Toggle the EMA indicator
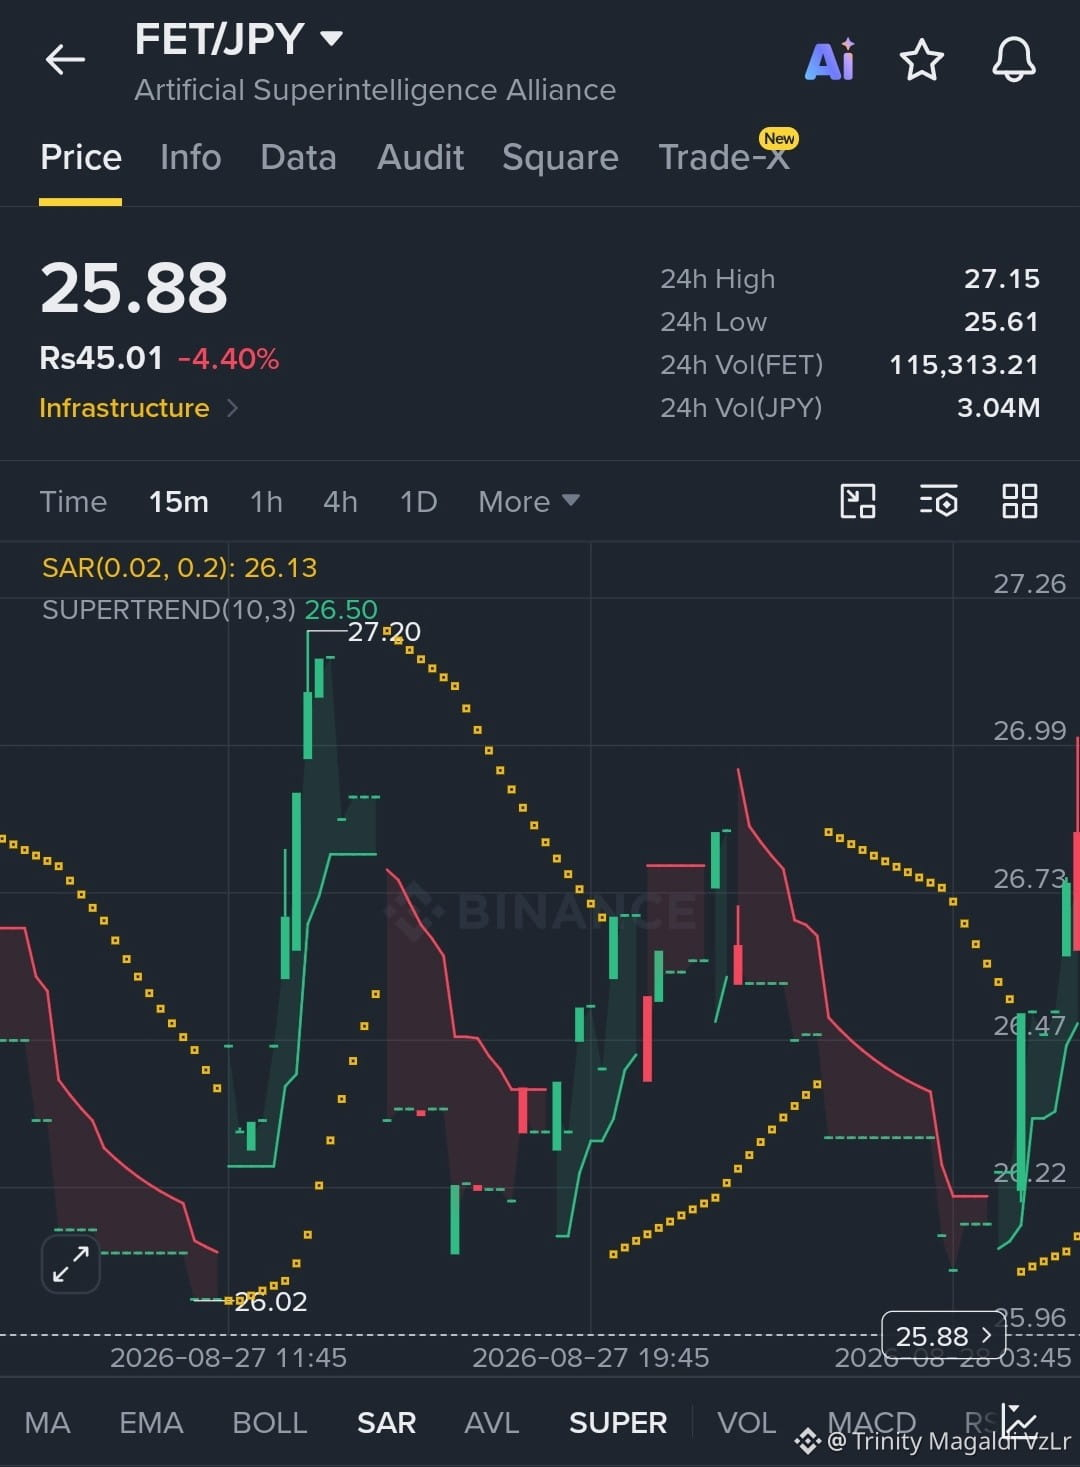This screenshot has height=1467, width=1080. pos(151,1422)
